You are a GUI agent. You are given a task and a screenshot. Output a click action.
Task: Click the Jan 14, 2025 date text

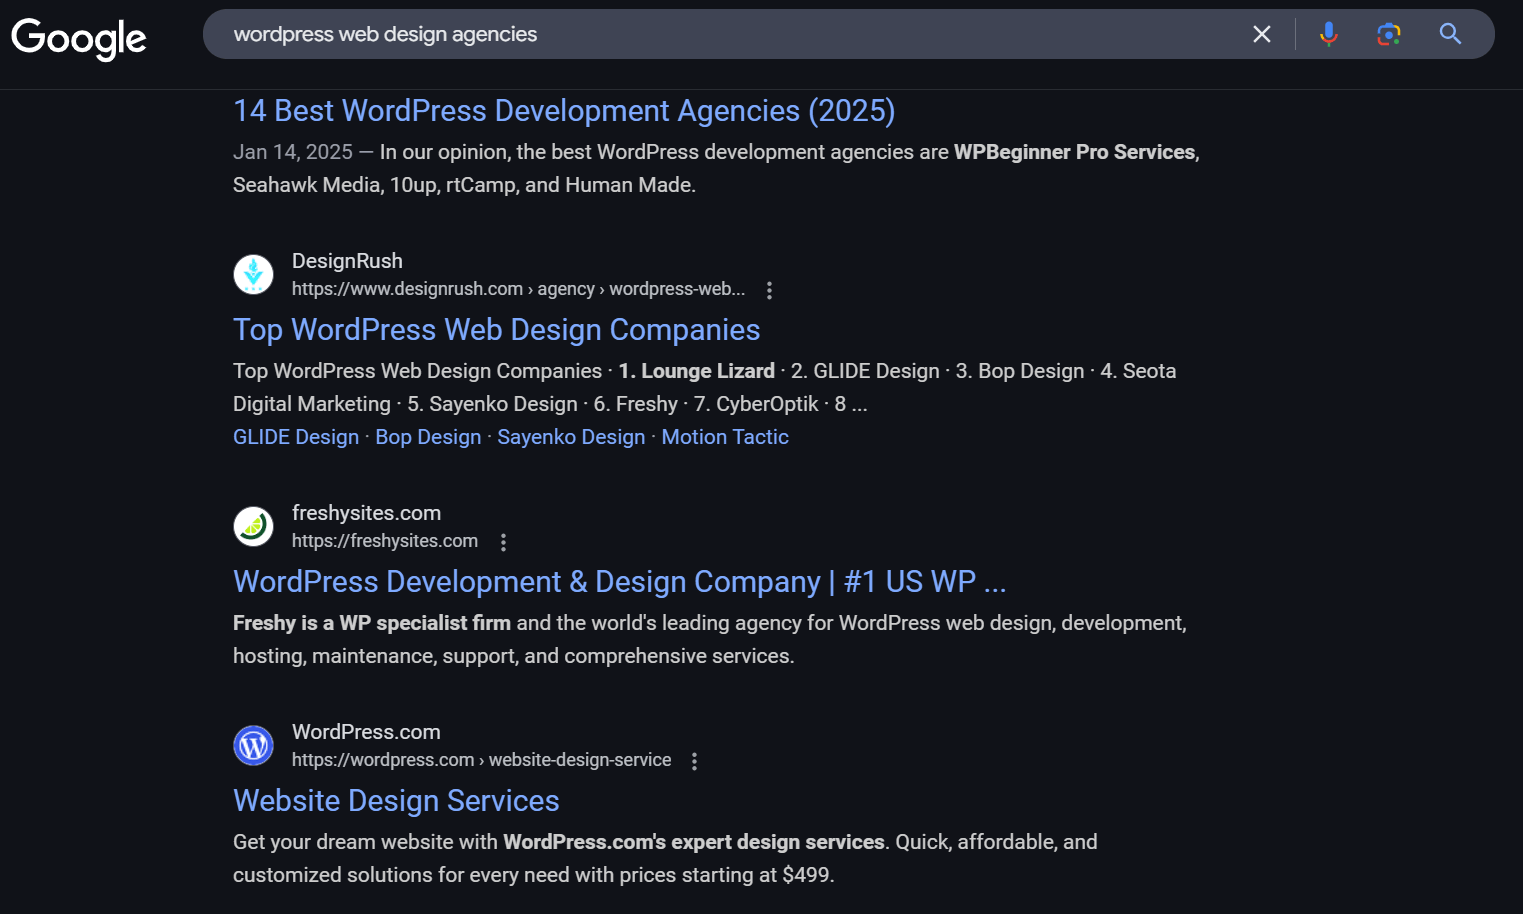[x=293, y=152]
